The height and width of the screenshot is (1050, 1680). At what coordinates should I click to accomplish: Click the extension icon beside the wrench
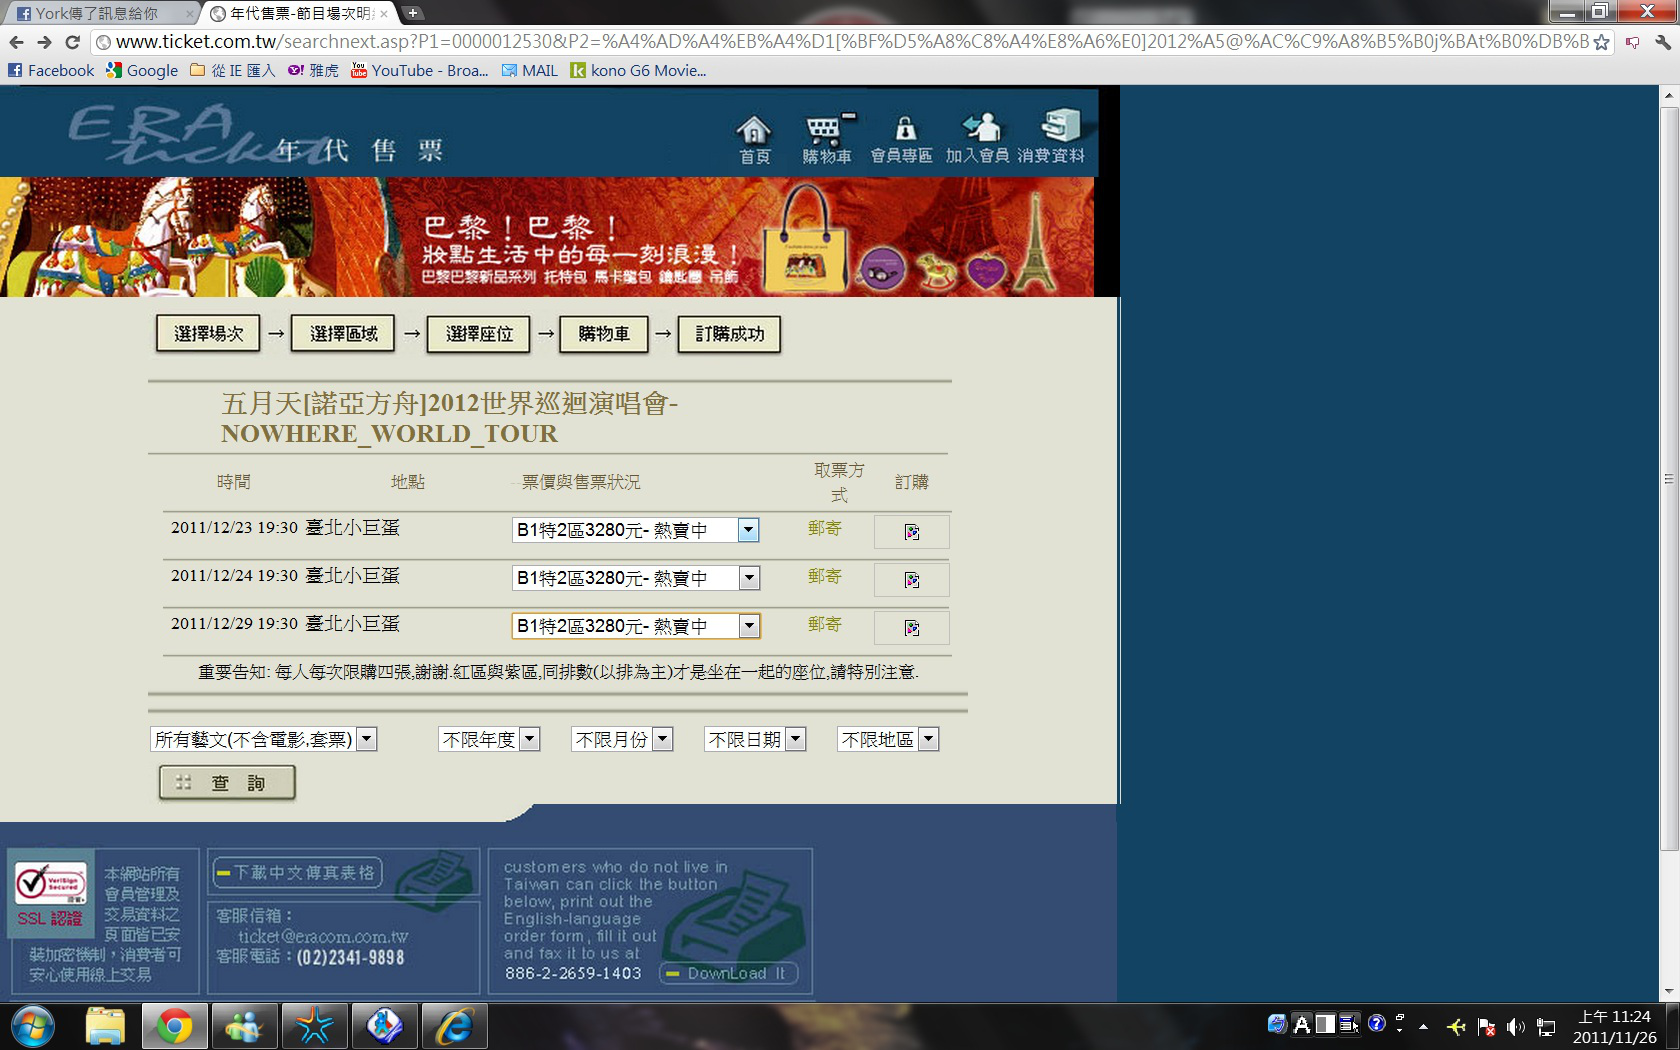1632,42
